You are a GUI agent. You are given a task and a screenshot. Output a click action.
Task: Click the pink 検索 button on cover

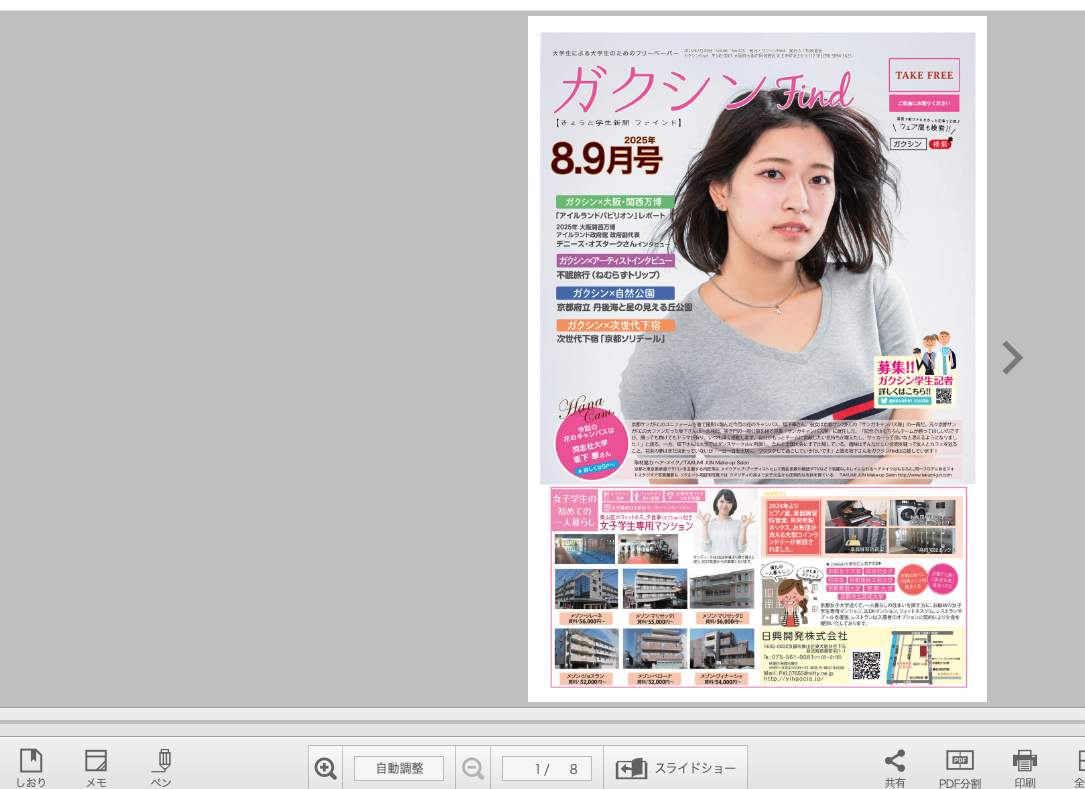[x=940, y=144]
